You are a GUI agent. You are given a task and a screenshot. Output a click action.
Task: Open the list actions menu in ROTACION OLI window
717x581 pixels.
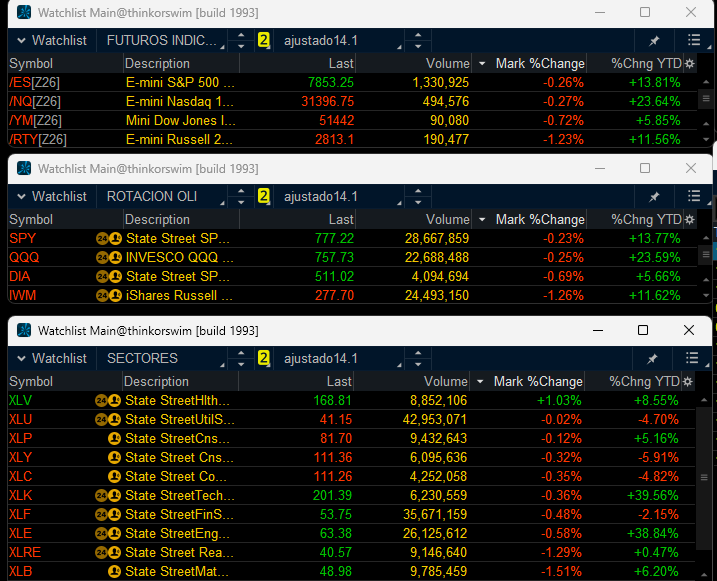[694, 196]
